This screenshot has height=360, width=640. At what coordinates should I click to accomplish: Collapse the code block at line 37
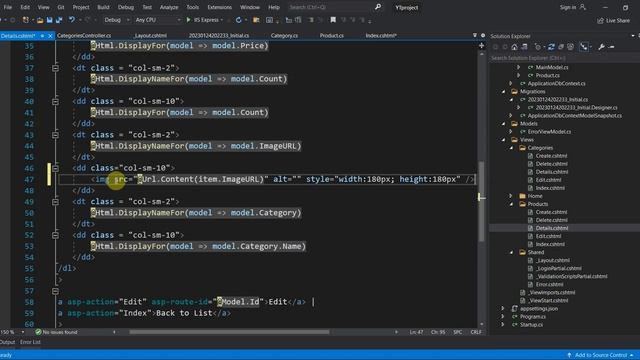click(56, 68)
